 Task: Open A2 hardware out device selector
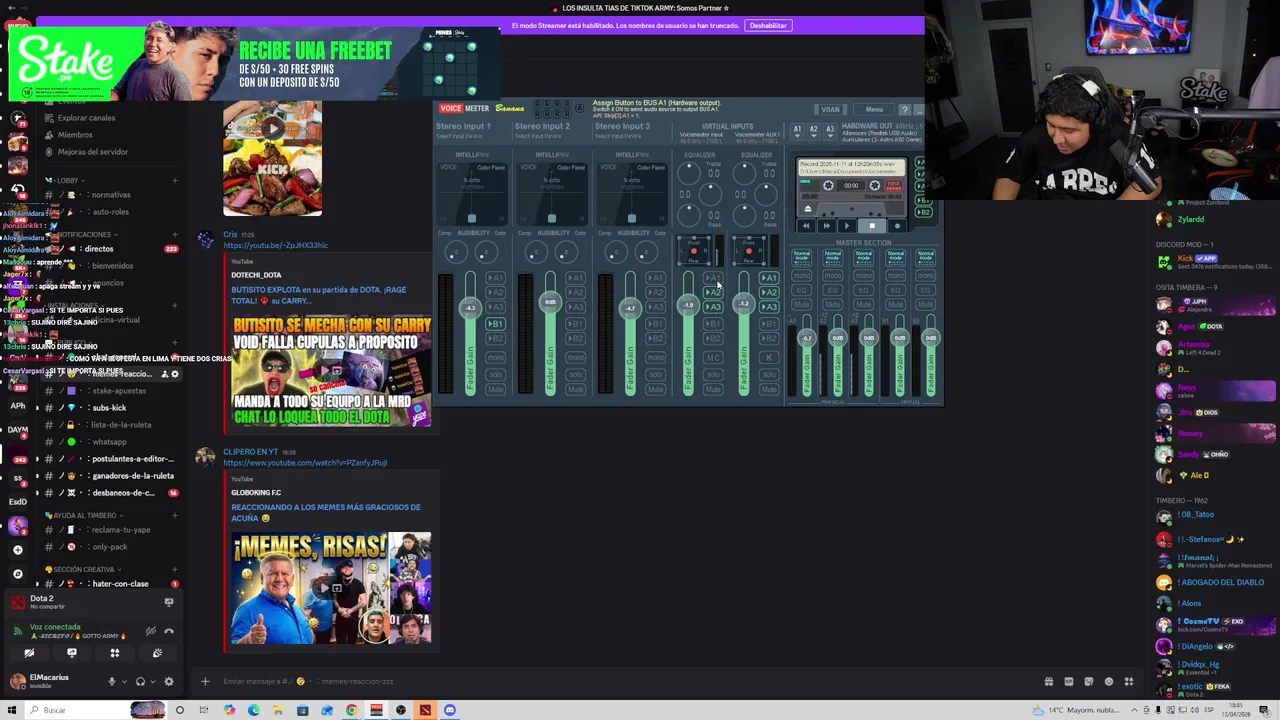point(813,130)
